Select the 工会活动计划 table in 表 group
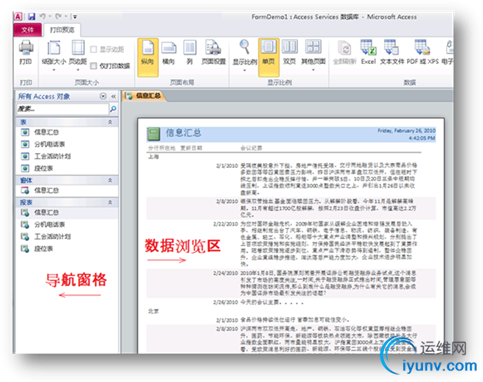Viewport: 483px width, 382px height. coord(67,156)
